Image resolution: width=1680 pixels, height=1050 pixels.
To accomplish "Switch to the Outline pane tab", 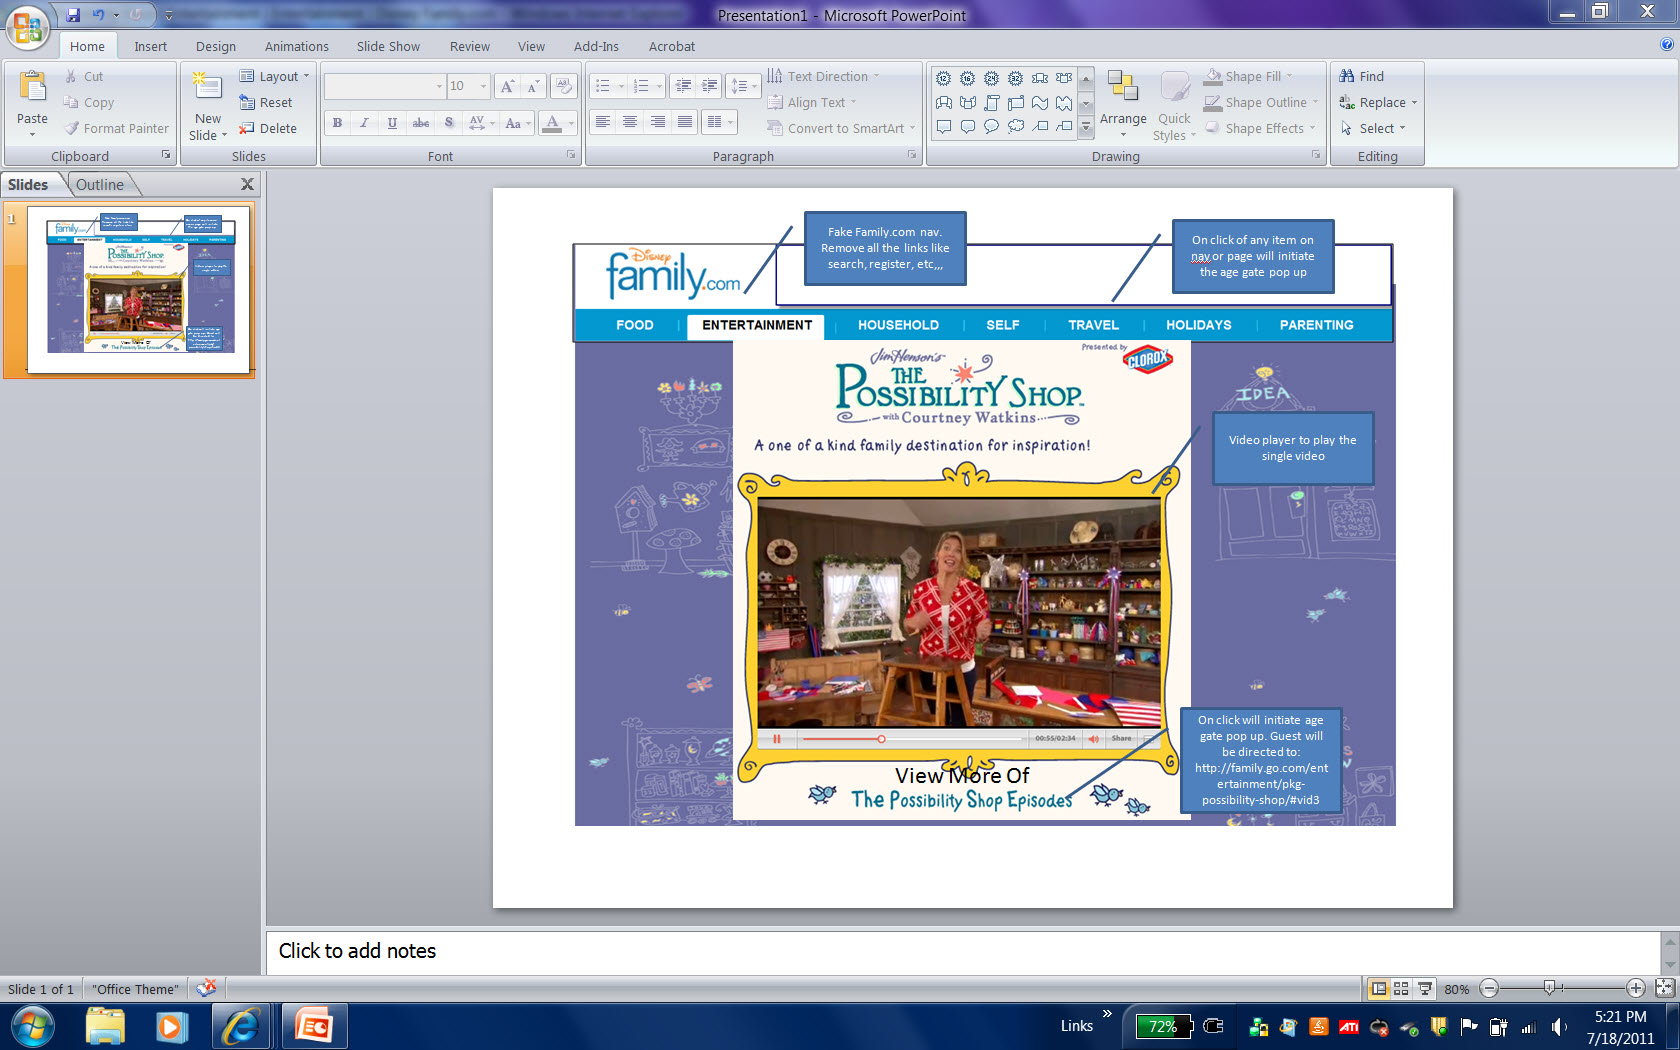I will 100,184.
